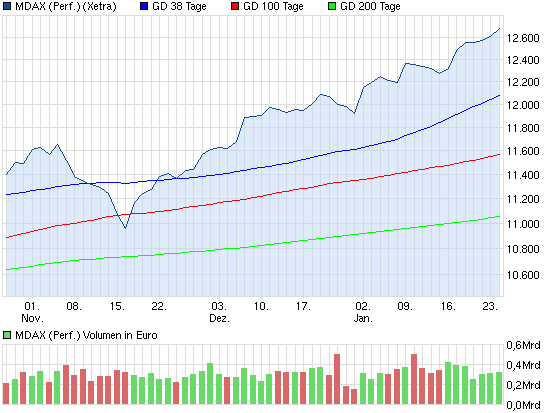Click the tallest red volume bar near Jan 09

[414, 379]
